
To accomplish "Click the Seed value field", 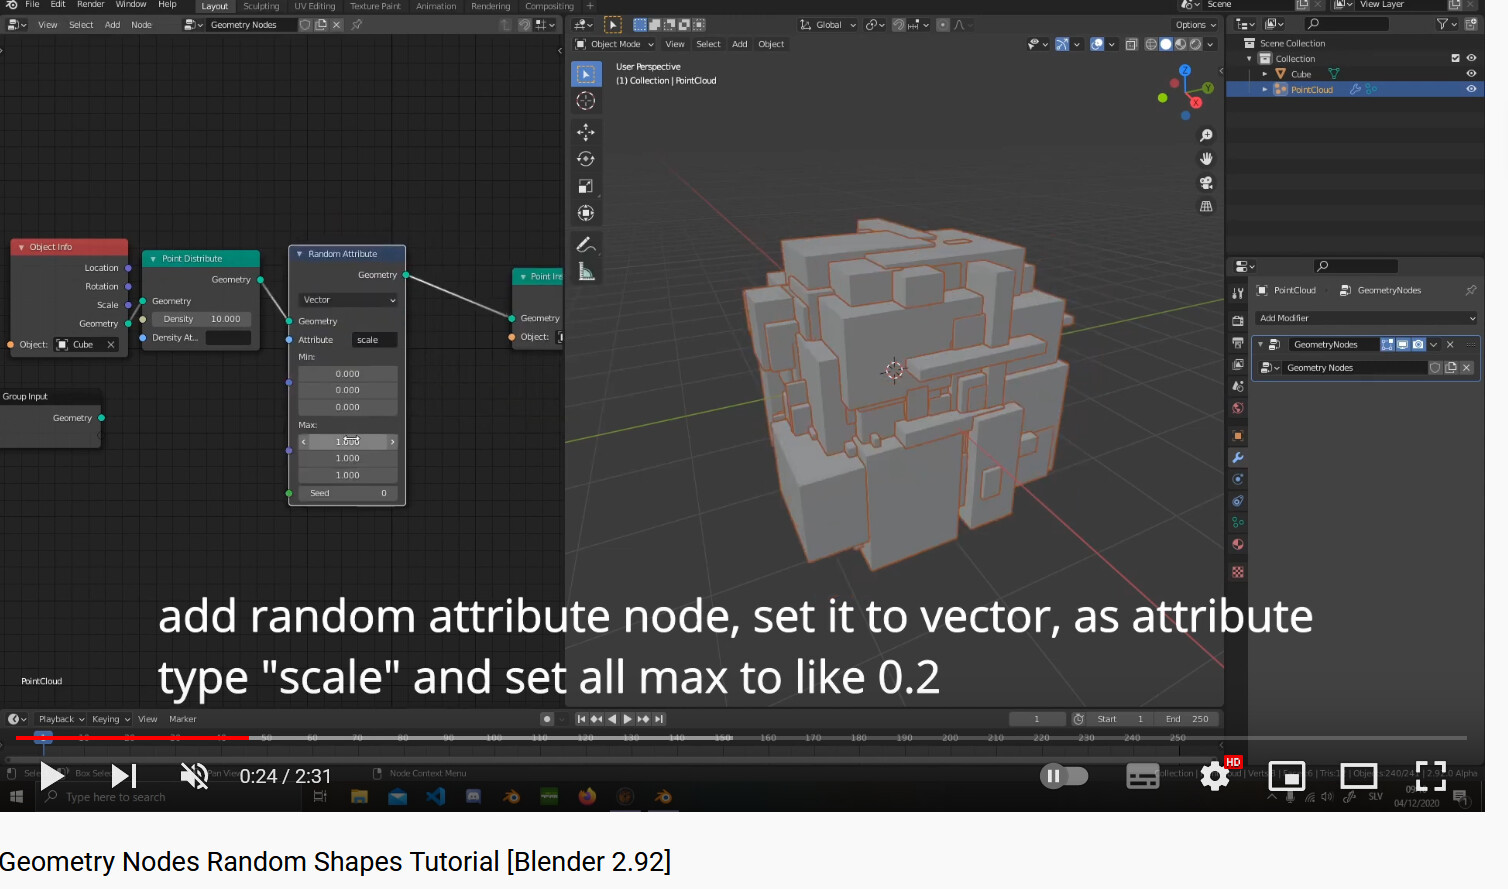I will click(348, 493).
